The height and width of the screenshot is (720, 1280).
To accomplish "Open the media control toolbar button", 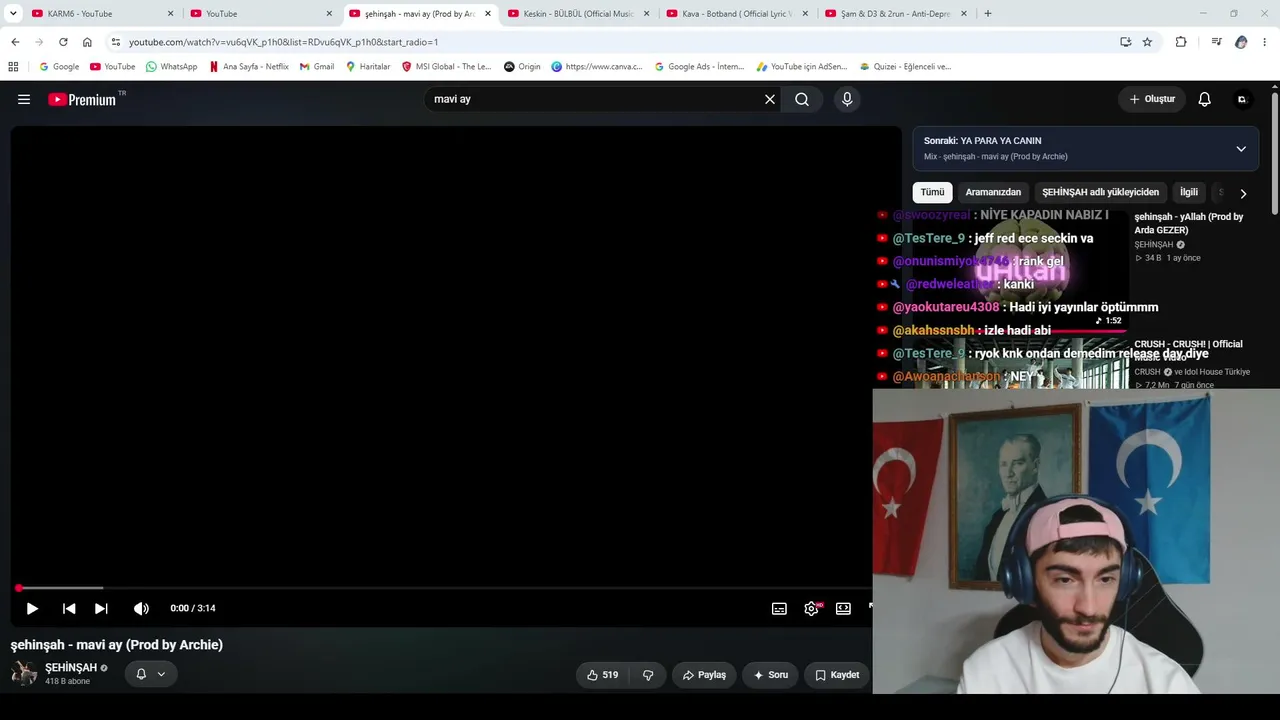I will [1216, 42].
